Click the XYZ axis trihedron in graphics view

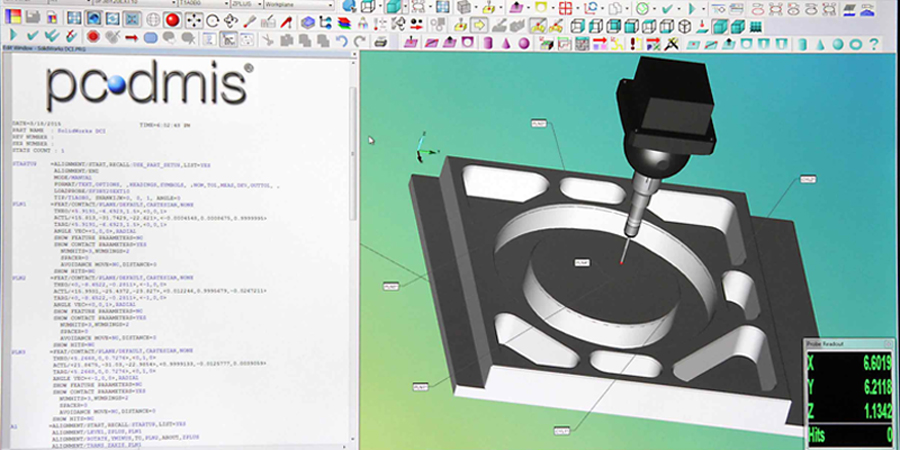coord(424,148)
